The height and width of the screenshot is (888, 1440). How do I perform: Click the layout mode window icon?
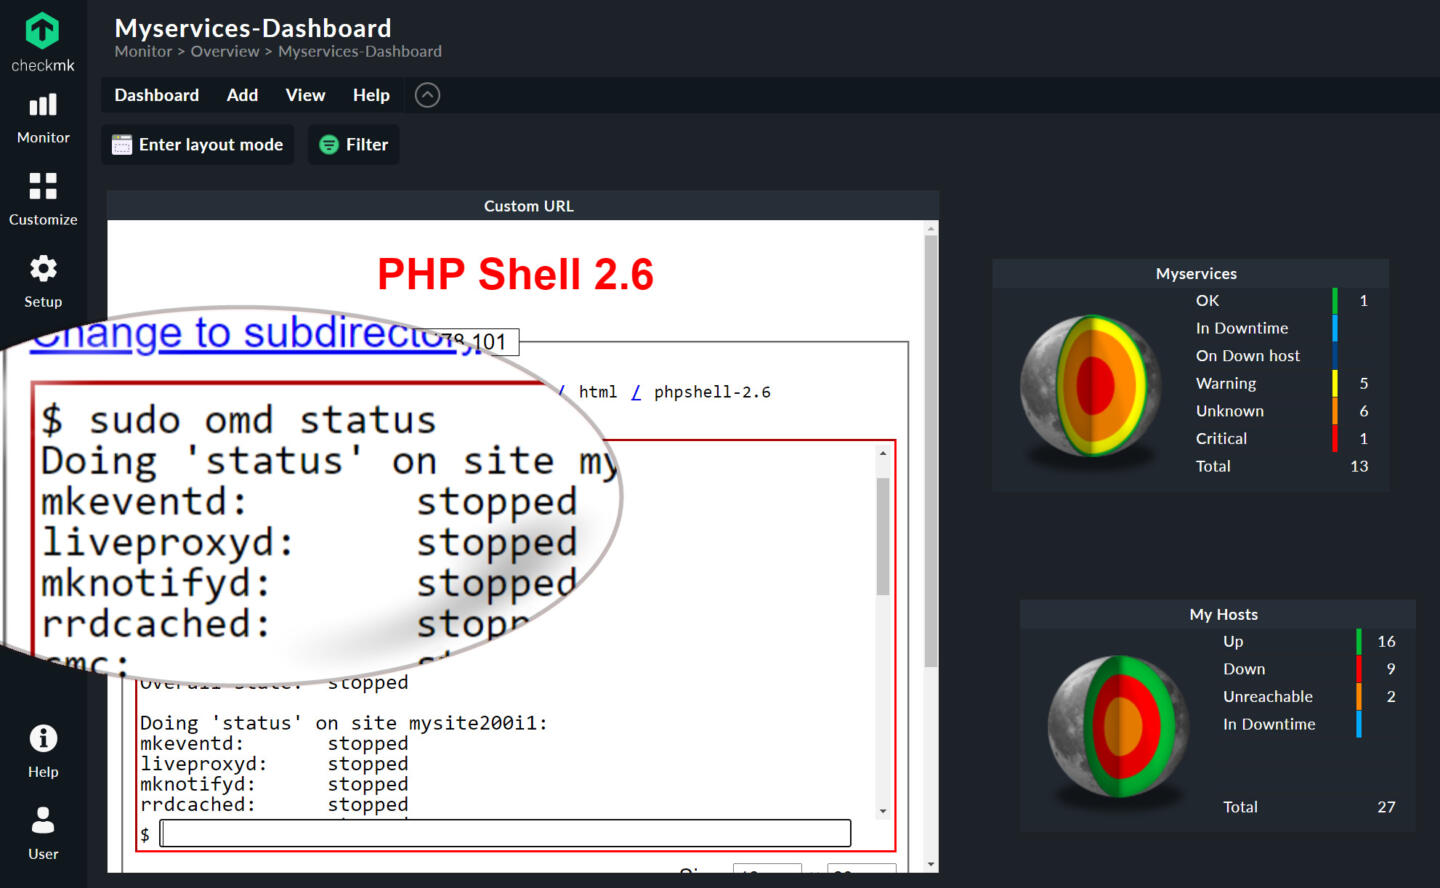coord(121,144)
